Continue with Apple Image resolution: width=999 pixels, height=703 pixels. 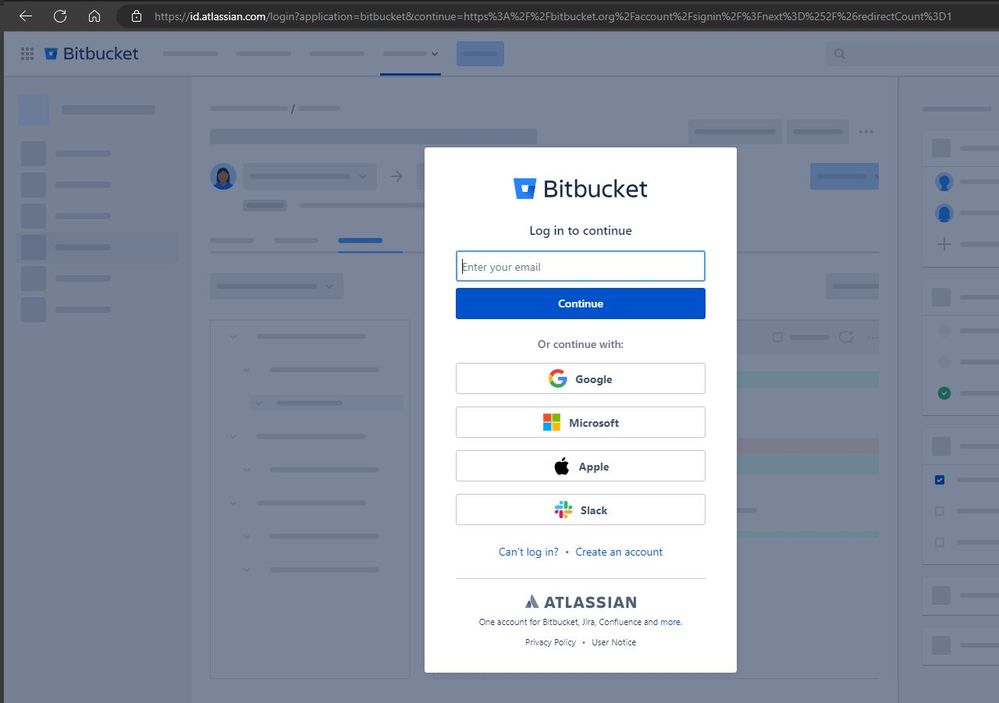click(x=580, y=467)
